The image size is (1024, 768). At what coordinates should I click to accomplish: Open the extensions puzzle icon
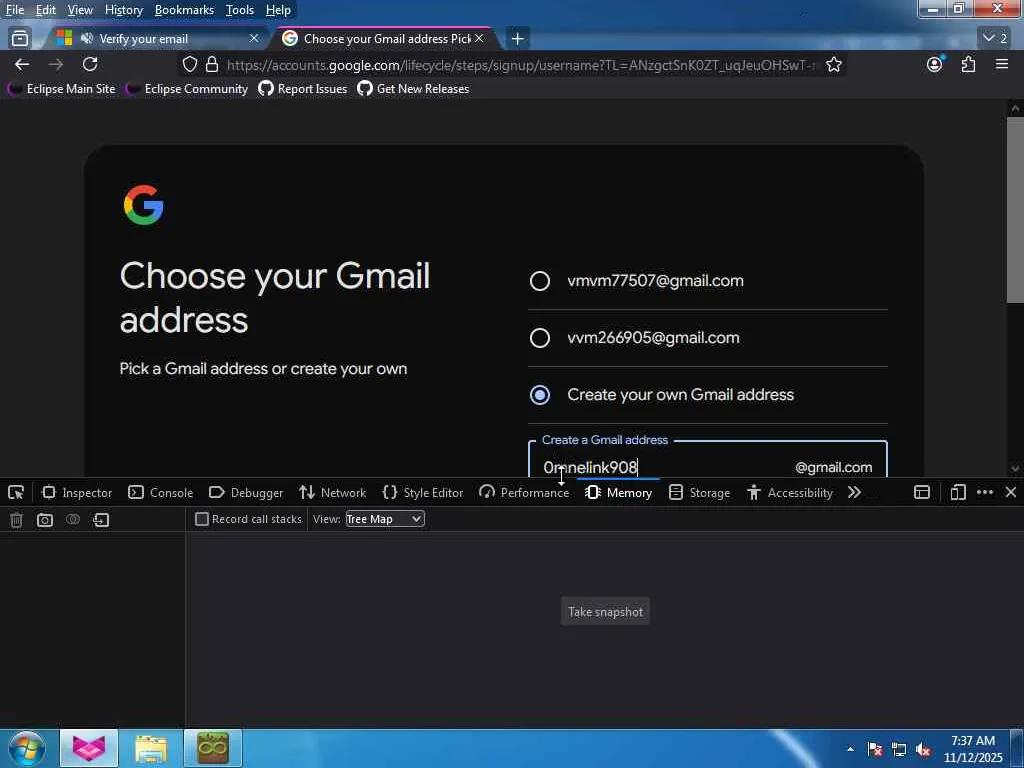click(968, 64)
